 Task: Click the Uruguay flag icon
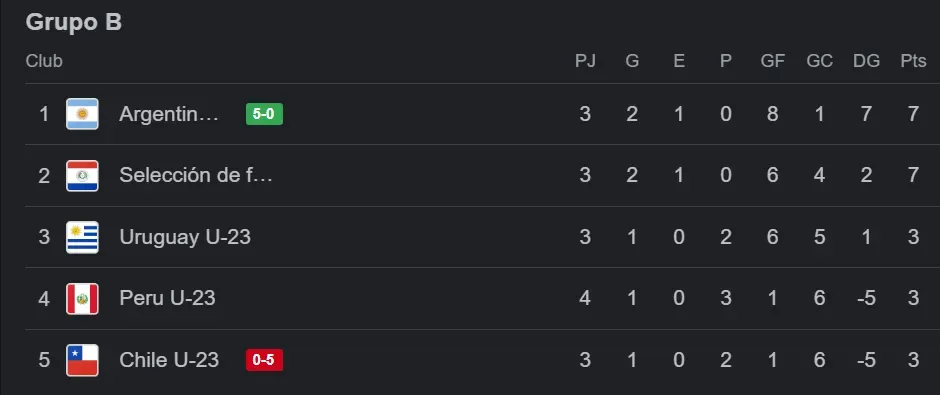tap(82, 237)
